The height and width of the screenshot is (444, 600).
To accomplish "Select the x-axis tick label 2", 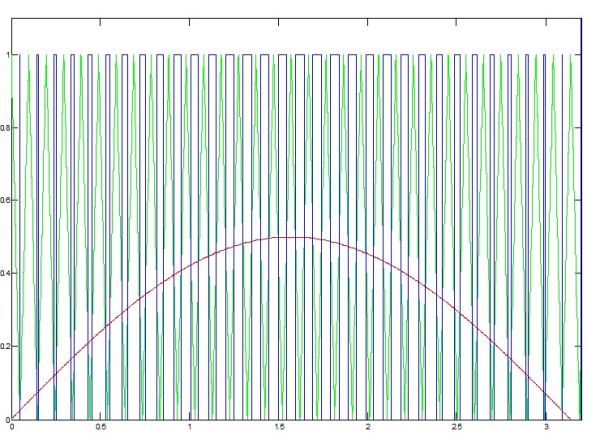I will click(368, 427).
